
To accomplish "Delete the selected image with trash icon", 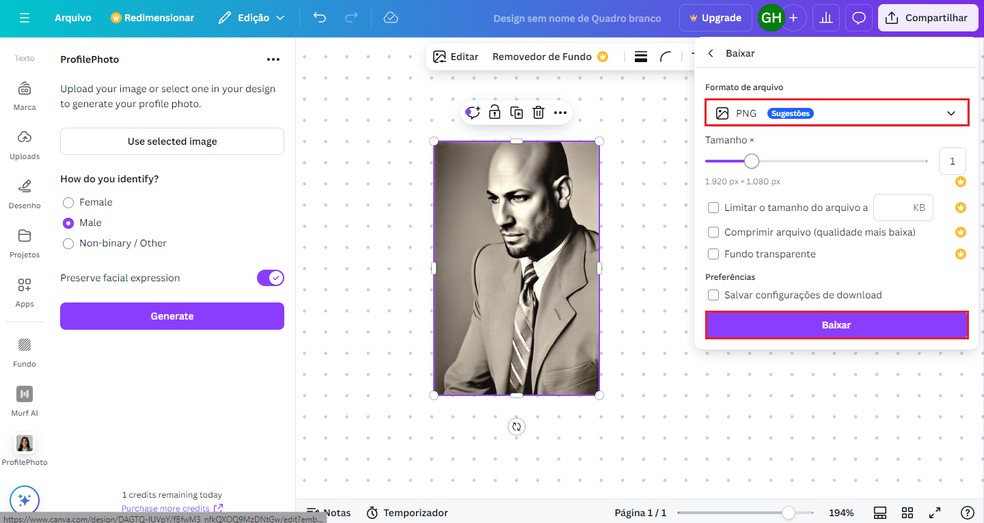I will pos(538,112).
